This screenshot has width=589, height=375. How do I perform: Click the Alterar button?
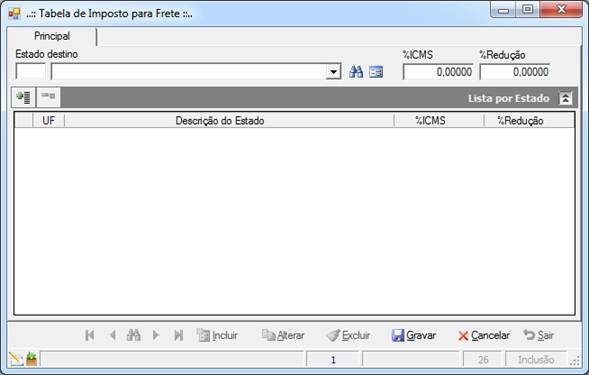click(283, 335)
